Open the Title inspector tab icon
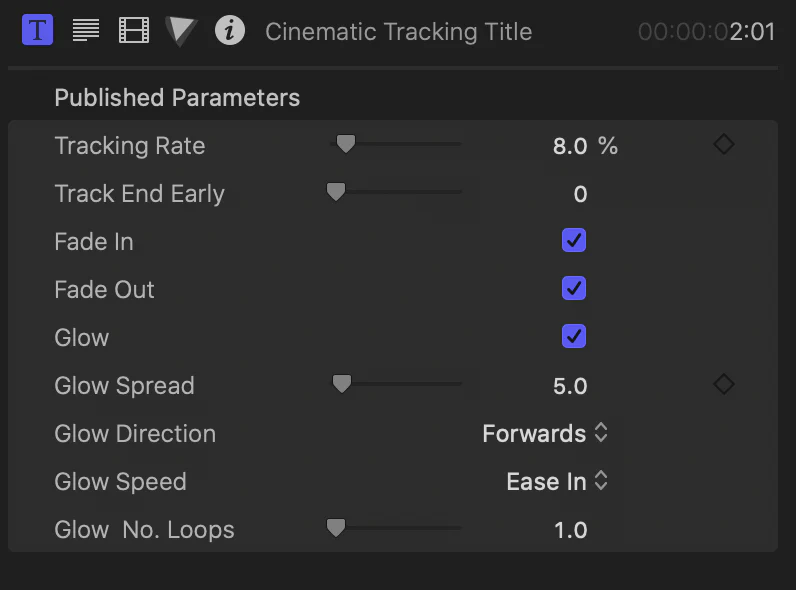This screenshot has width=796, height=590. pos(38,30)
